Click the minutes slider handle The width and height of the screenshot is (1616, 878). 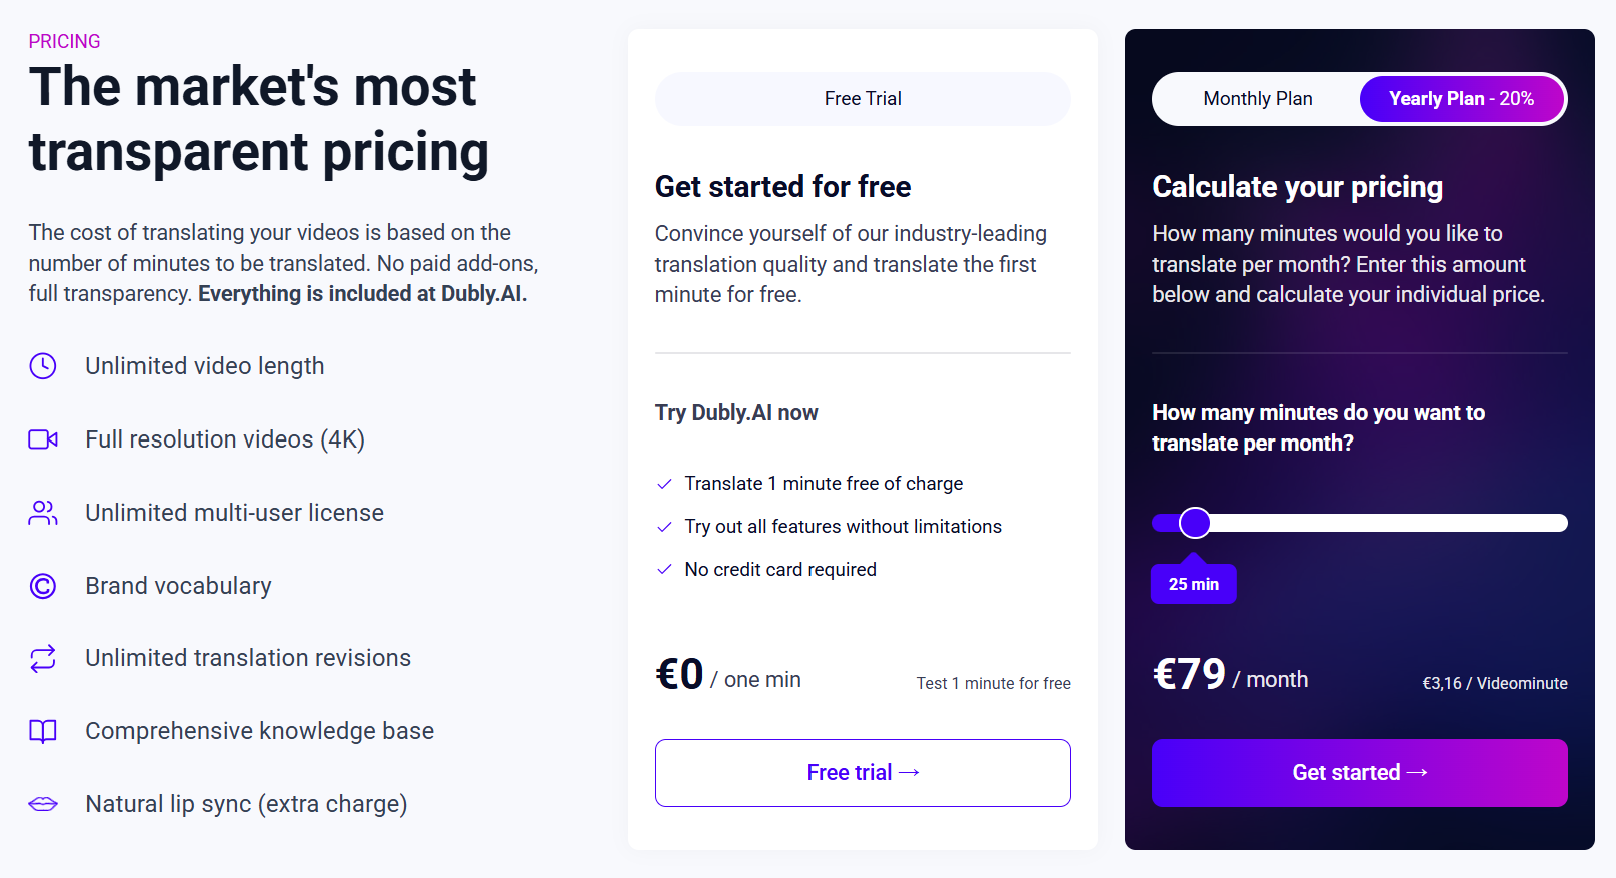pyautogui.click(x=1195, y=523)
